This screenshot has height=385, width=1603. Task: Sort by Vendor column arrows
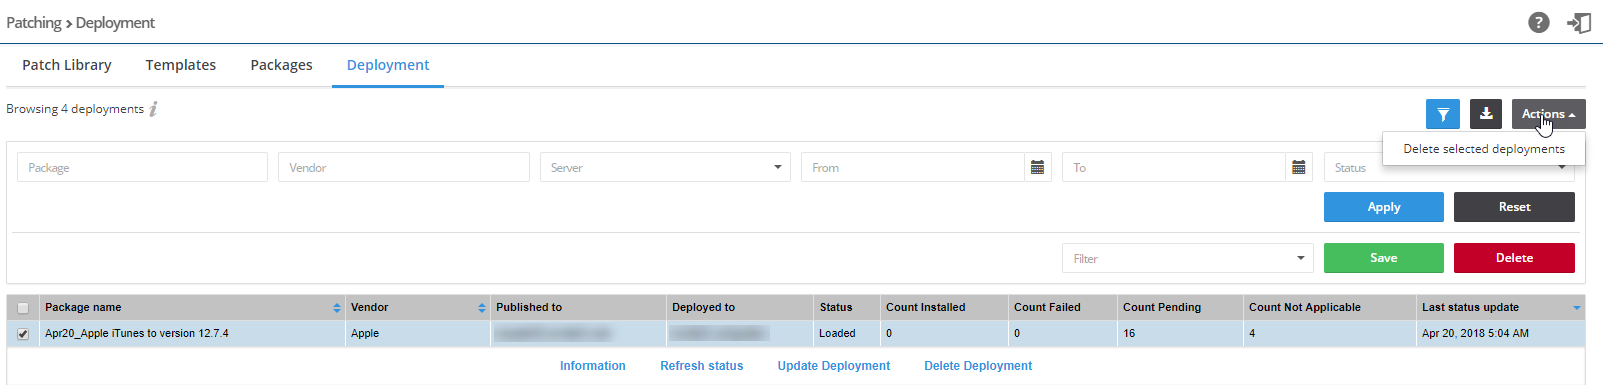tap(482, 308)
